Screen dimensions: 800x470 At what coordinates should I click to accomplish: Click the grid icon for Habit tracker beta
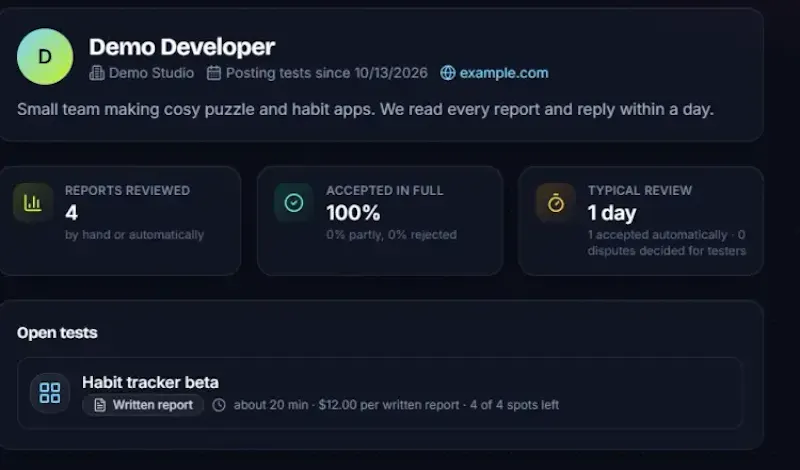tap(50, 393)
